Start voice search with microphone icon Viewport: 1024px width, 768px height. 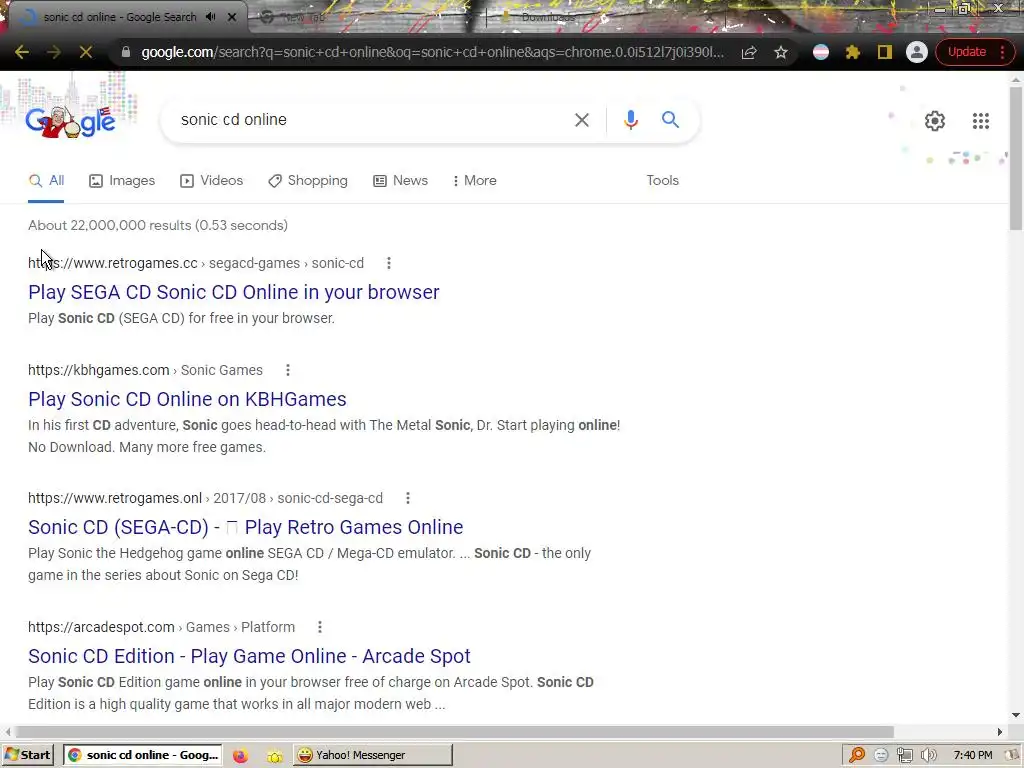630,120
